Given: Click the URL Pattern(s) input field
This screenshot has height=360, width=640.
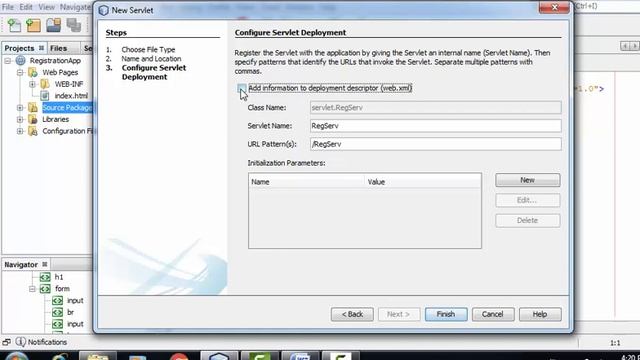Looking at the screenshot, I should 436,144.
